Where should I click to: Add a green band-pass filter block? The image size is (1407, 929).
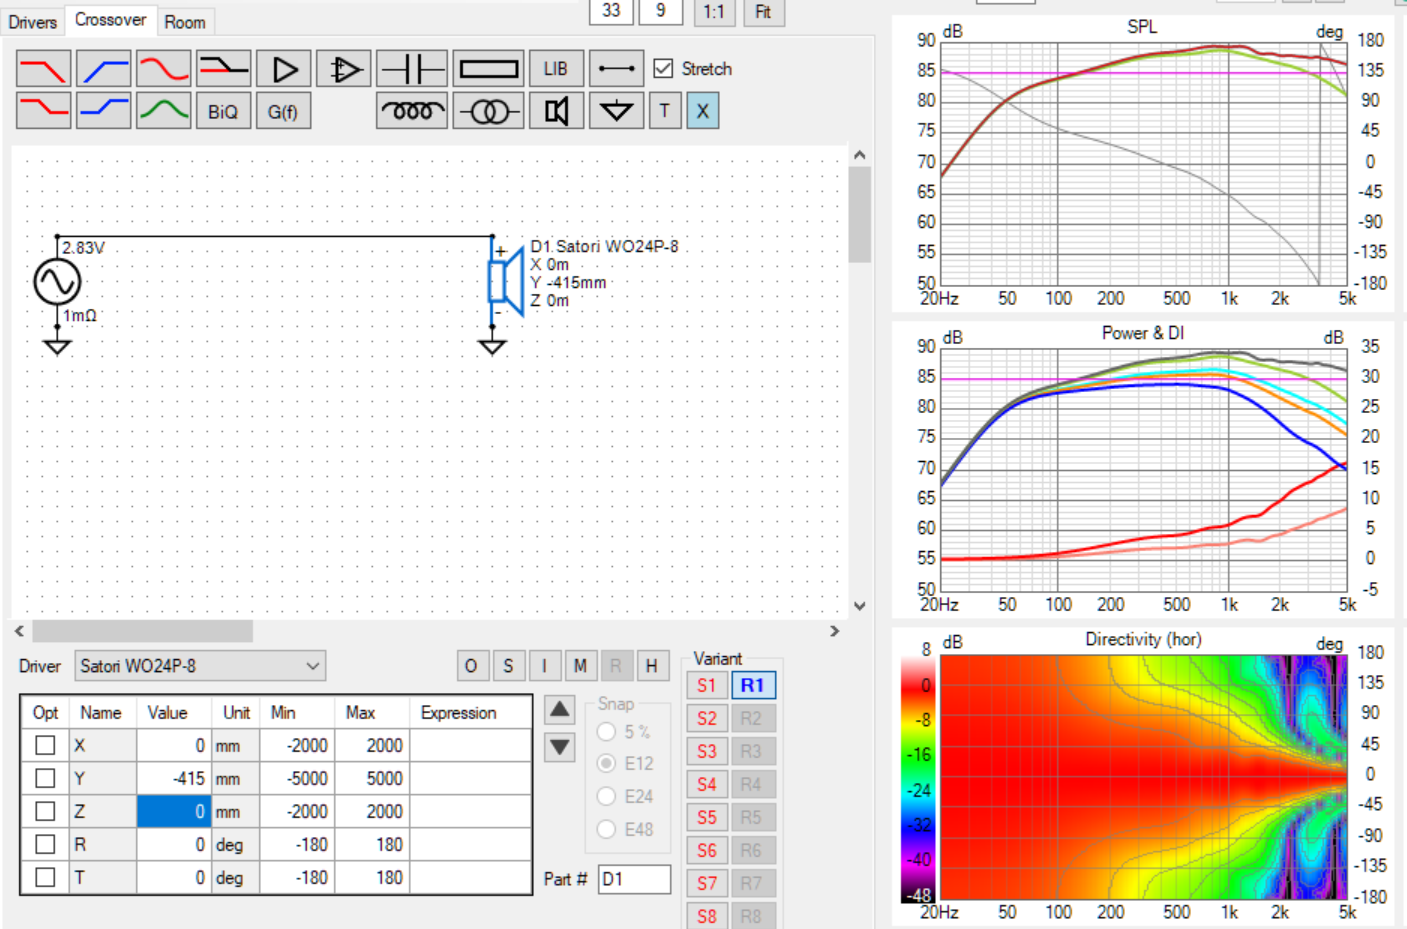coord(163,110)
